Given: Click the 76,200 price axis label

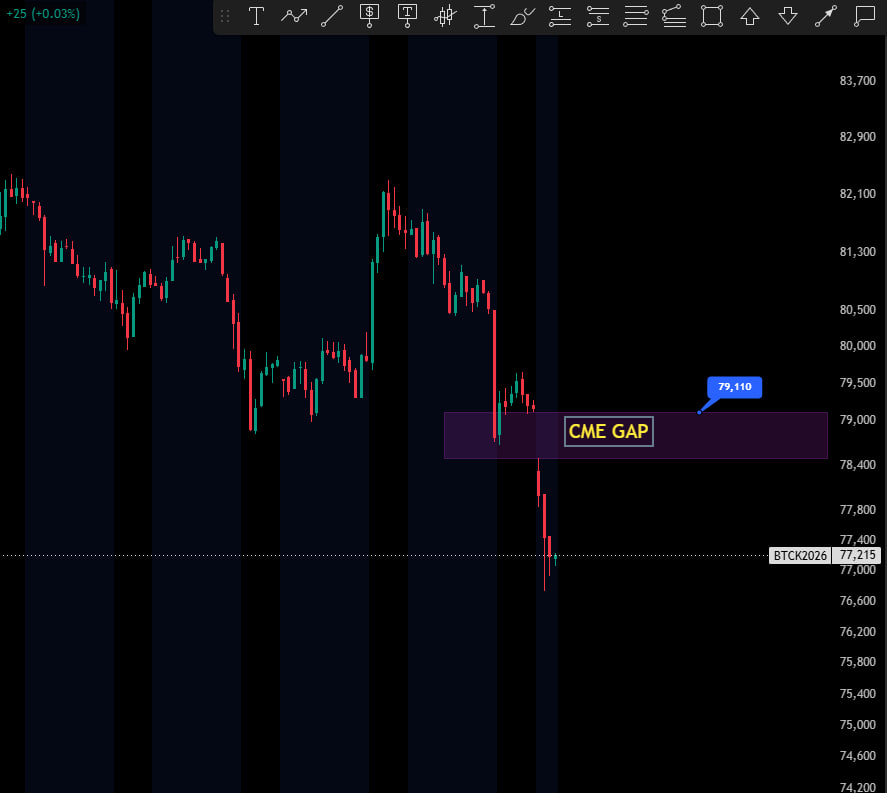Looking at the screenshot, I should pyautogui.click(x=857, y=632).
